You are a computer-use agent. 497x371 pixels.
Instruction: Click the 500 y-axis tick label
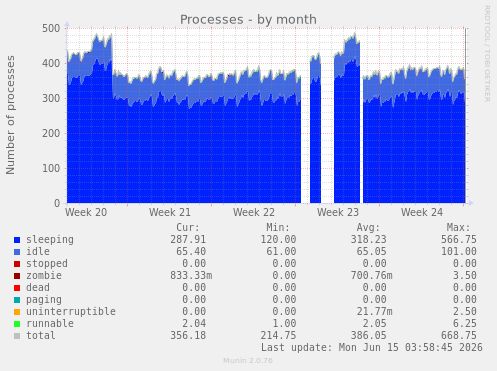coord(51,28)
